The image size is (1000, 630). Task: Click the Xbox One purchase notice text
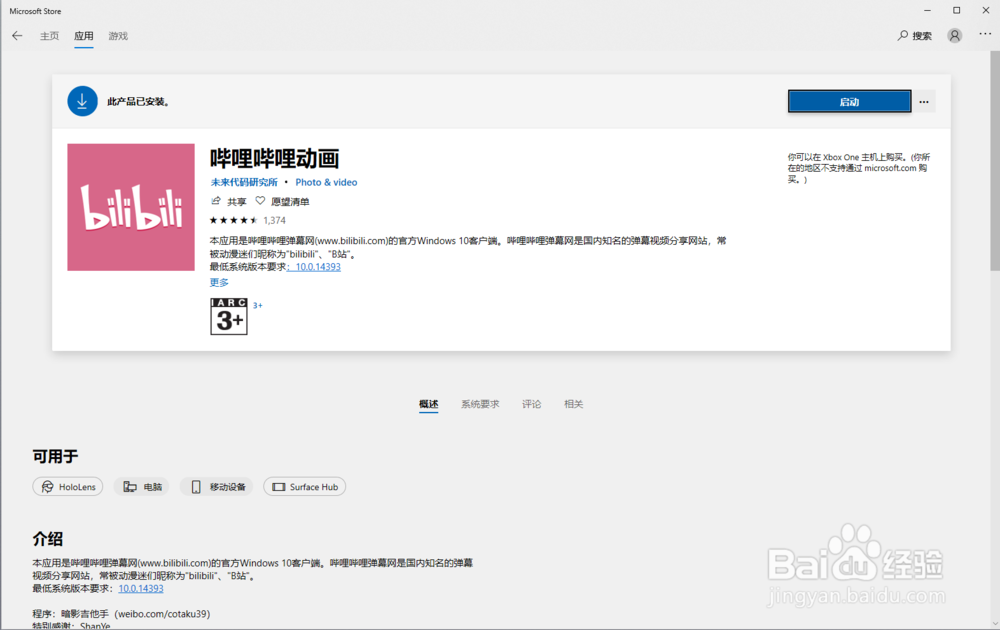tap(858, 168)
